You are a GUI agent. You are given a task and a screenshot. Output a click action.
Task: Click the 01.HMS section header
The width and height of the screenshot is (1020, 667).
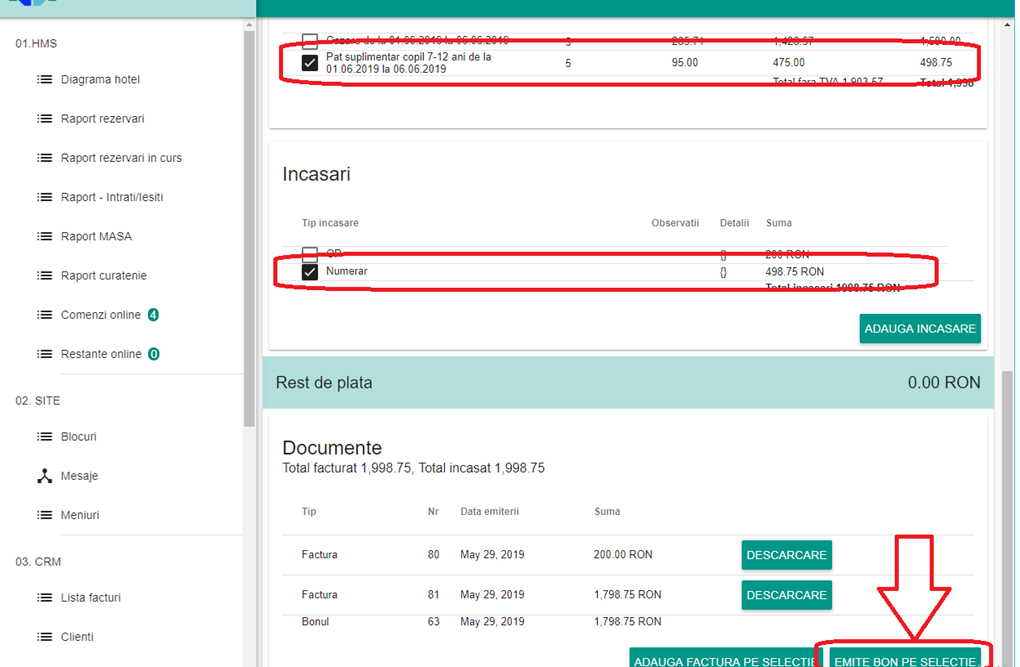pyautogui.click(x=36, y=44)
